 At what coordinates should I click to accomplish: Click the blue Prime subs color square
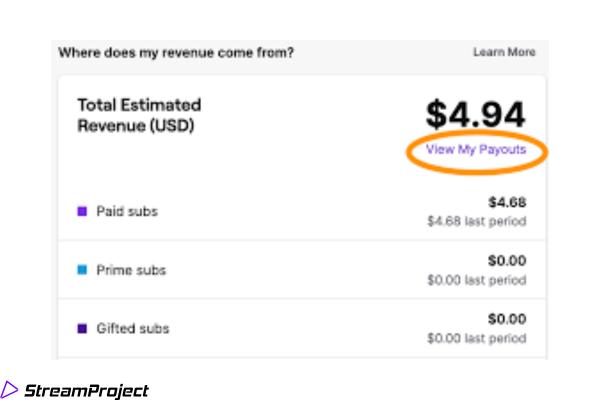tap(83, 270)
